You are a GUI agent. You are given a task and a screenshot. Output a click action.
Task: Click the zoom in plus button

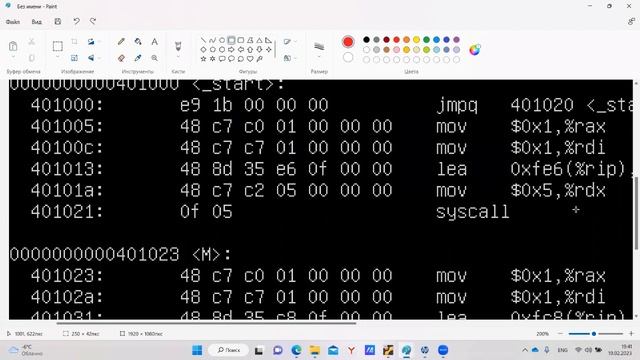(x=631, y=333)
